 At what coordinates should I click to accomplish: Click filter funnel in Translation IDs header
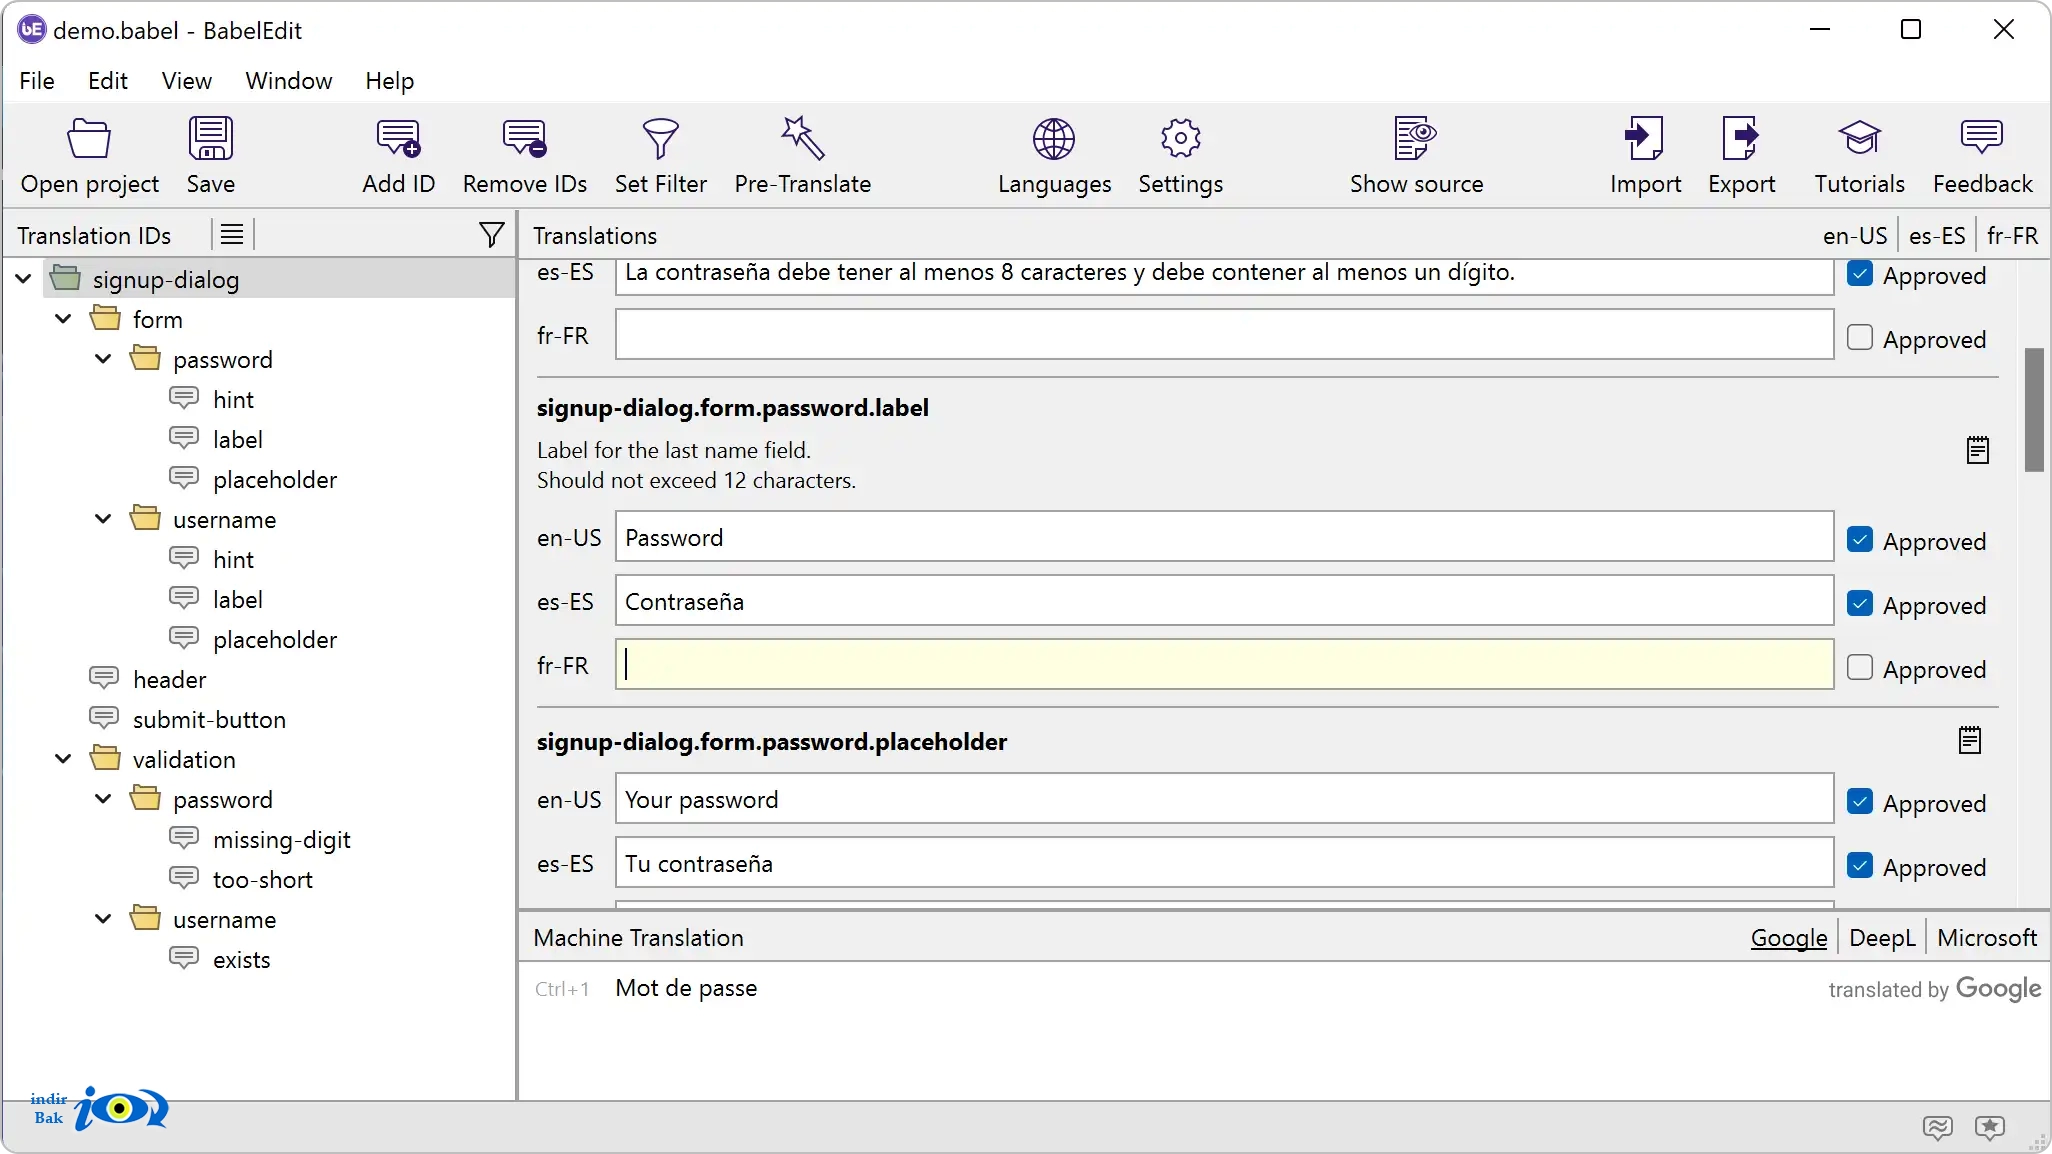click(491, 235)
